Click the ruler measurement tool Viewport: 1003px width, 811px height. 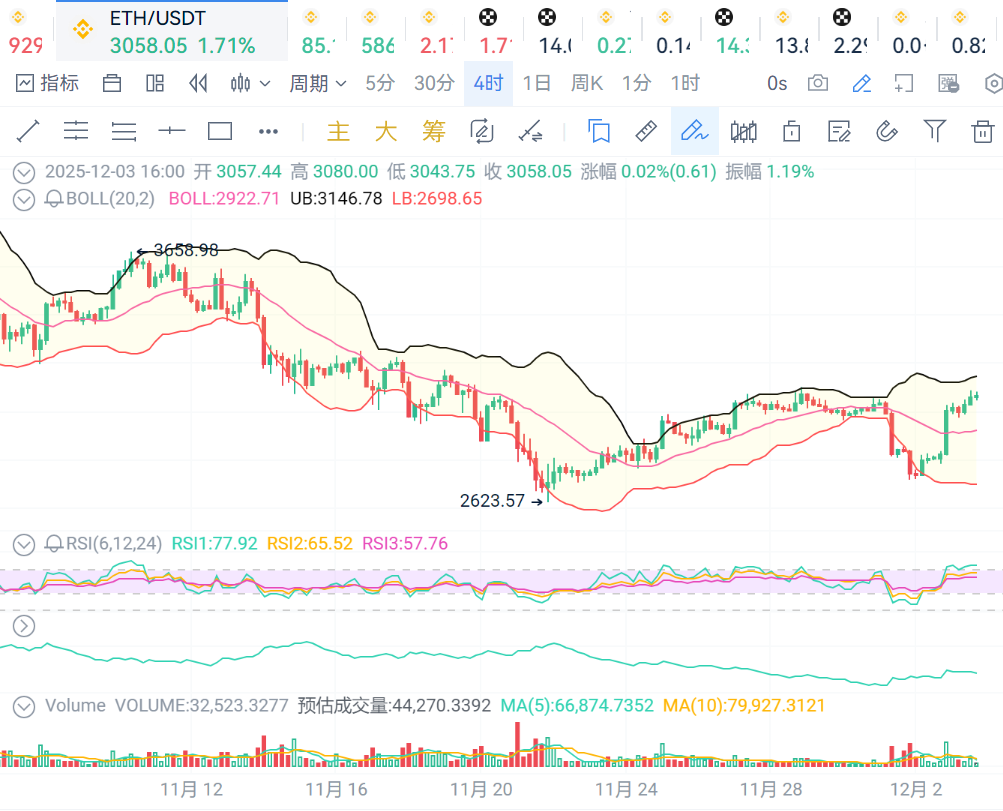click(x=645, y=131)
